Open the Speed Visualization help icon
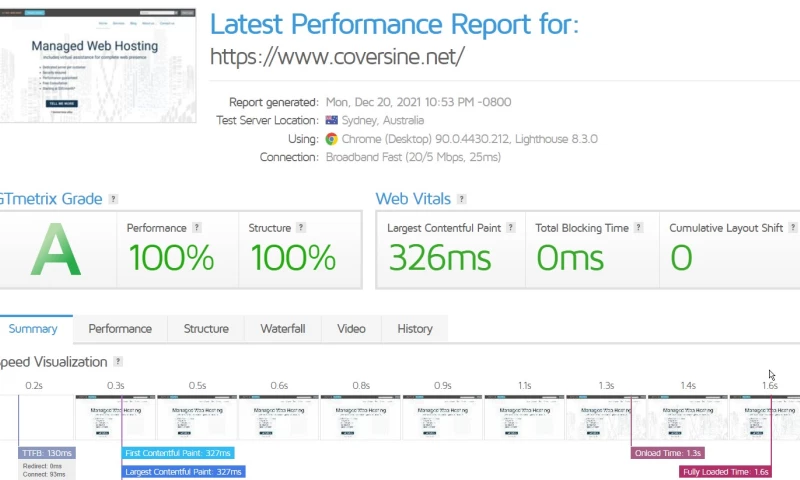 click(x=118, y=362)
